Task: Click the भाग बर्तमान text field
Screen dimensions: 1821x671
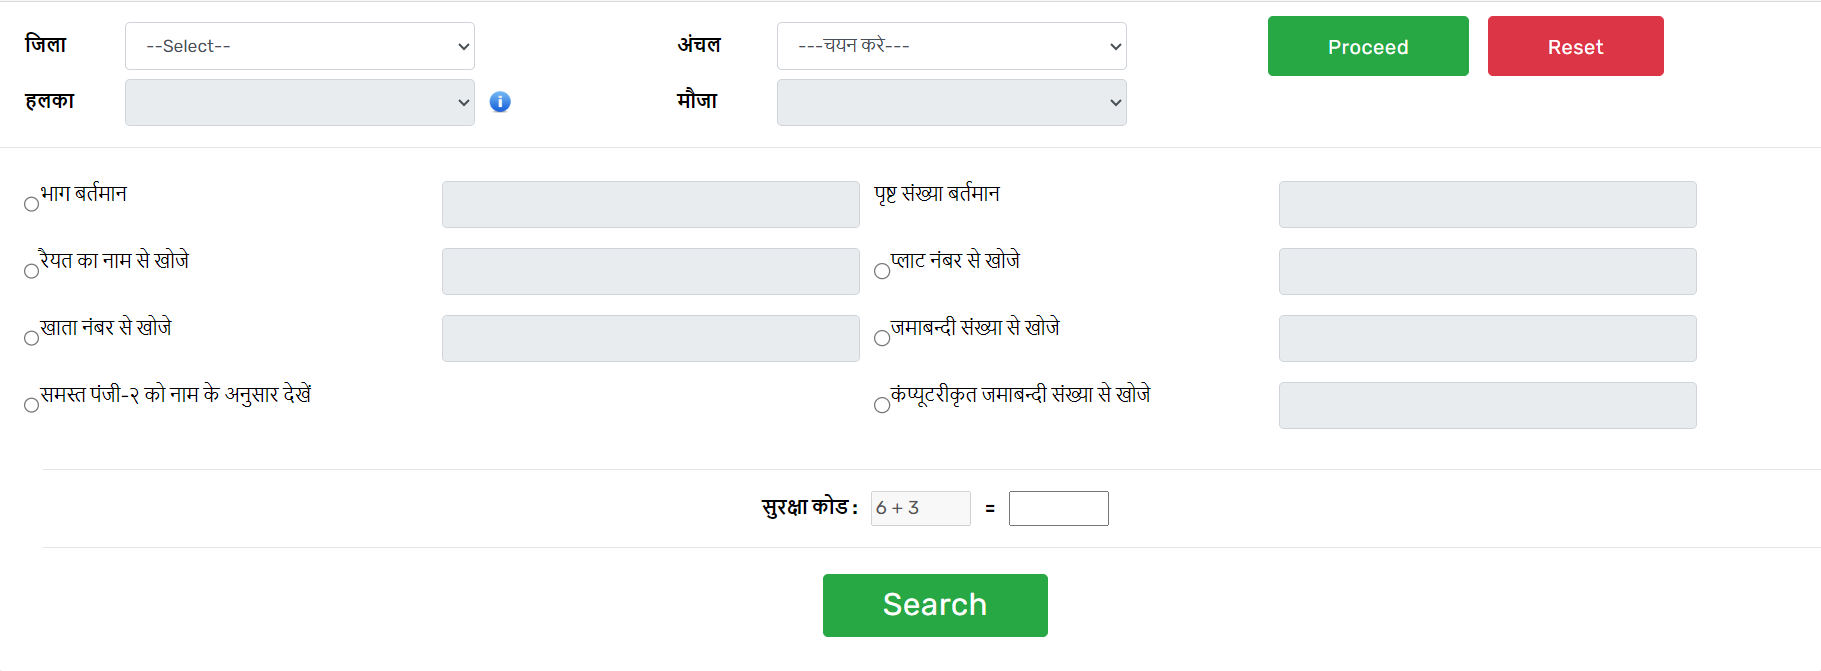Action: pyautogui.click(x=650, y=204)
